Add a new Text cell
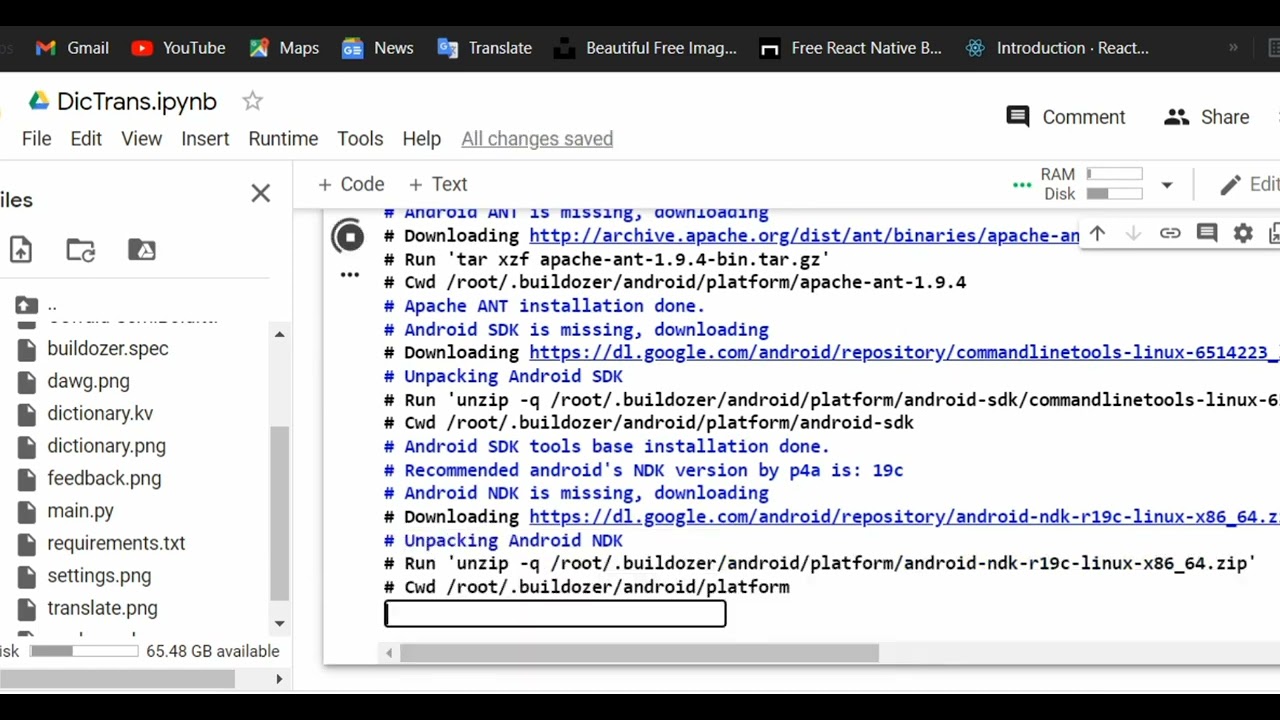This screenshot has height=720, width=1280. [438, 184]
